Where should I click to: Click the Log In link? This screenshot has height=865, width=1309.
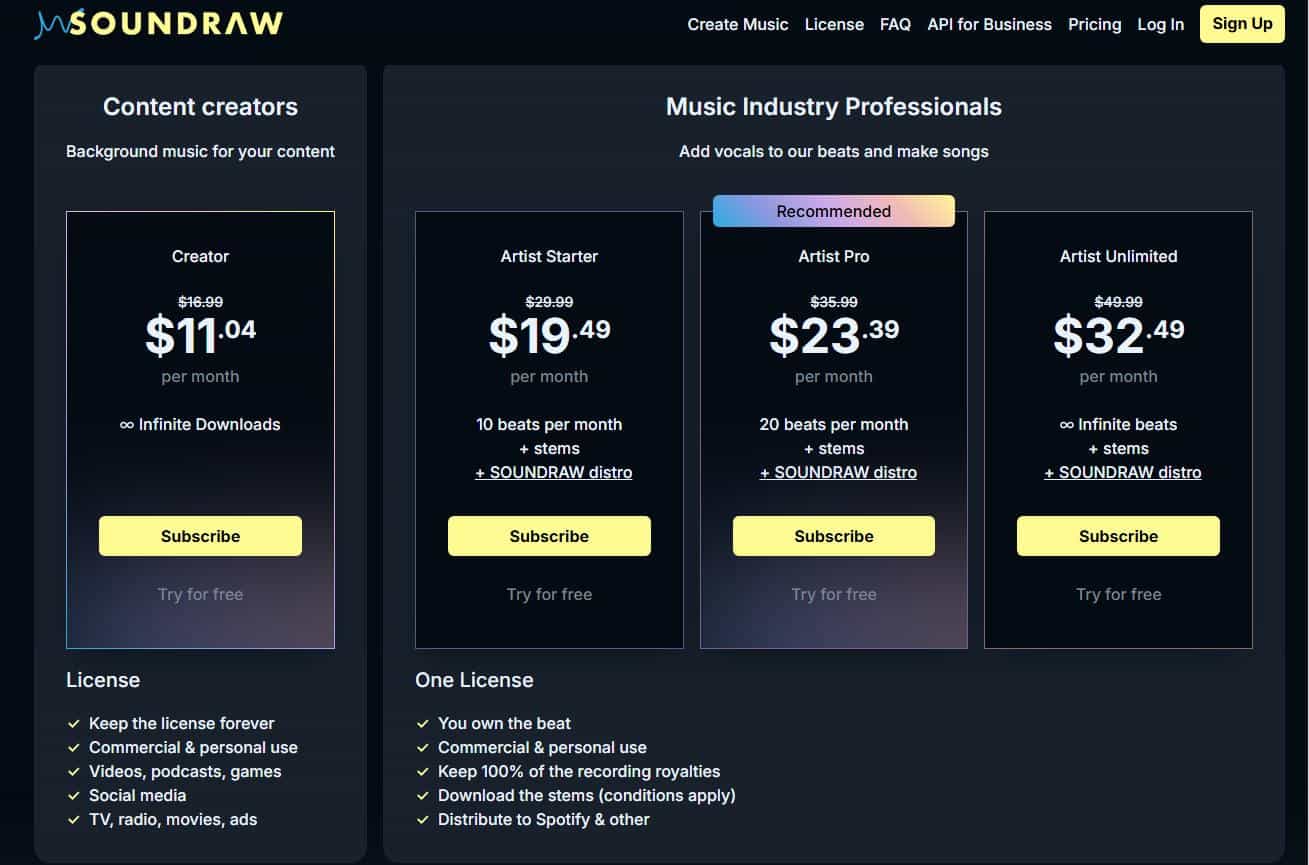[1160, 24]
